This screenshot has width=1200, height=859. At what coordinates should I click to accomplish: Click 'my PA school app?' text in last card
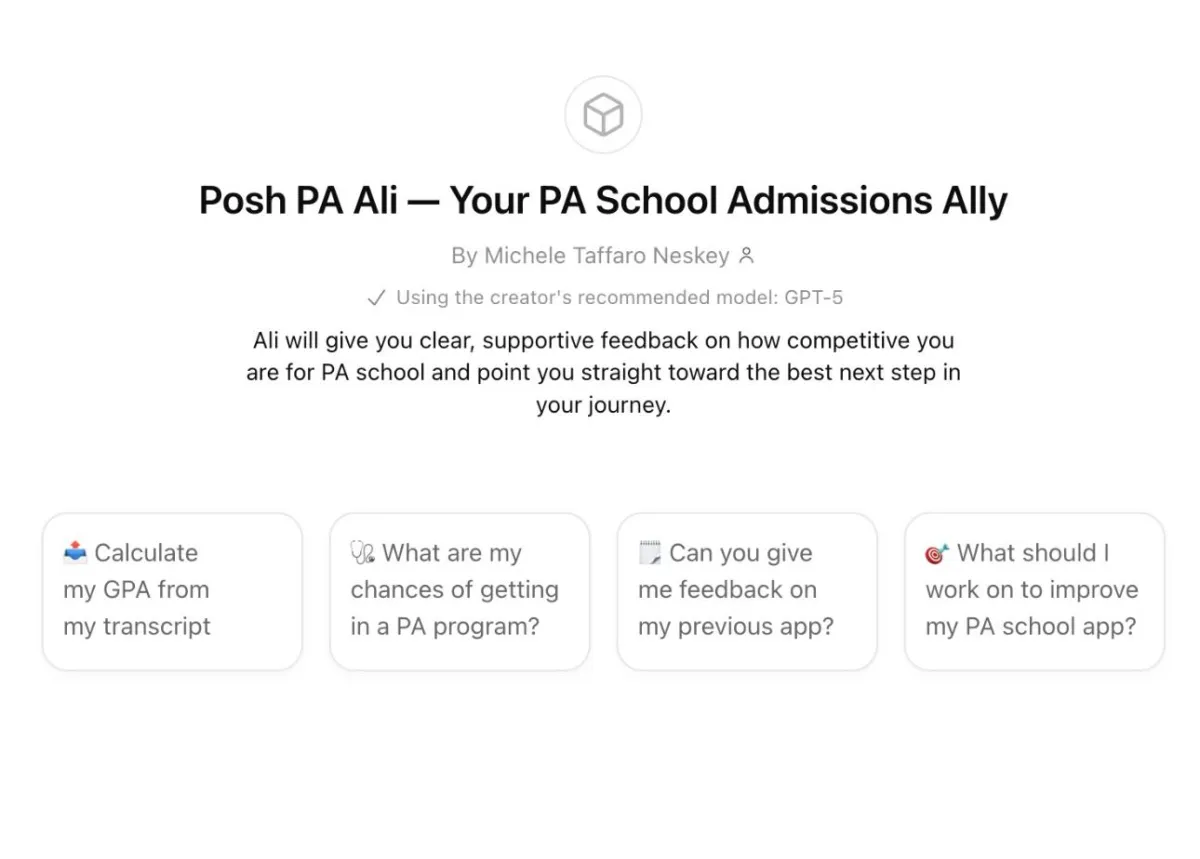[1031, 627]
